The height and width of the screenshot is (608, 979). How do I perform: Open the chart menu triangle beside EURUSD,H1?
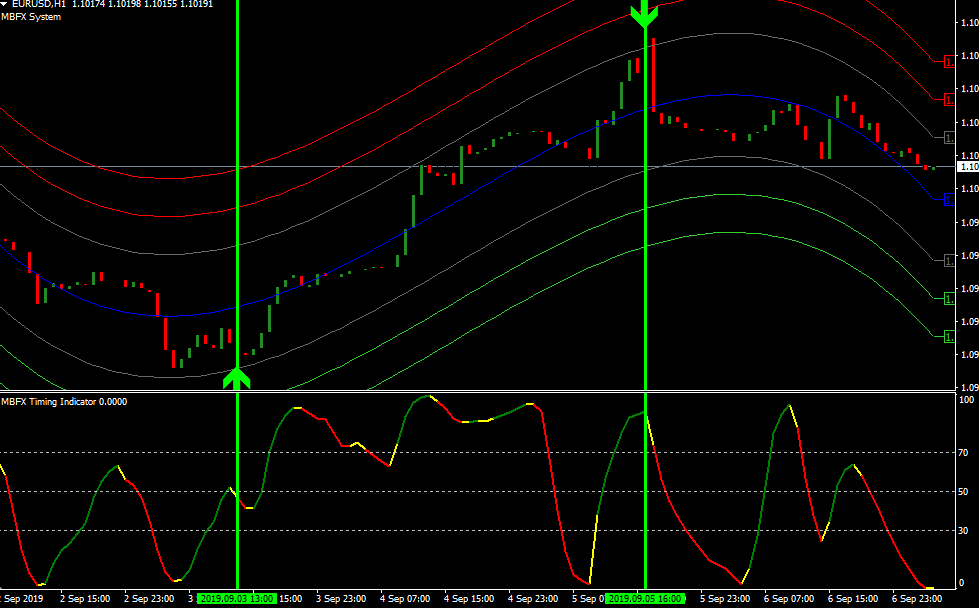pyautogui.click(x=4, y=5)
